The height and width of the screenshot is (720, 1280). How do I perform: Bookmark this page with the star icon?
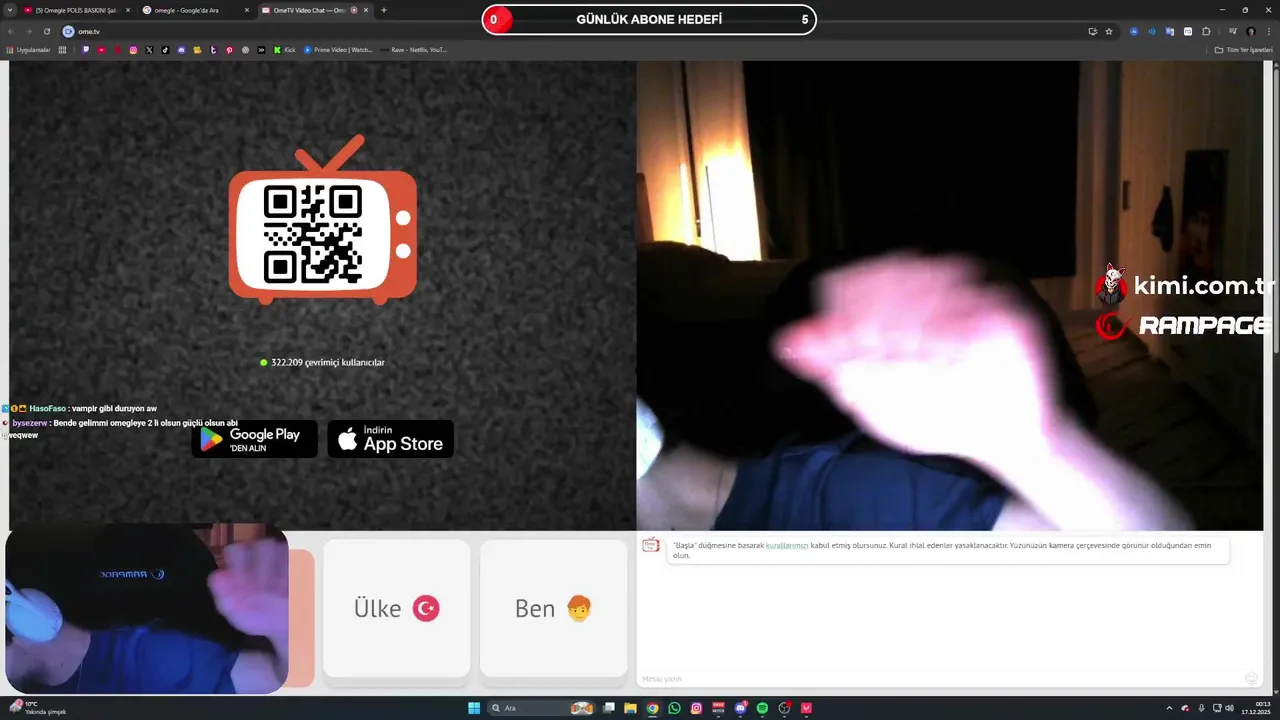1109,31
